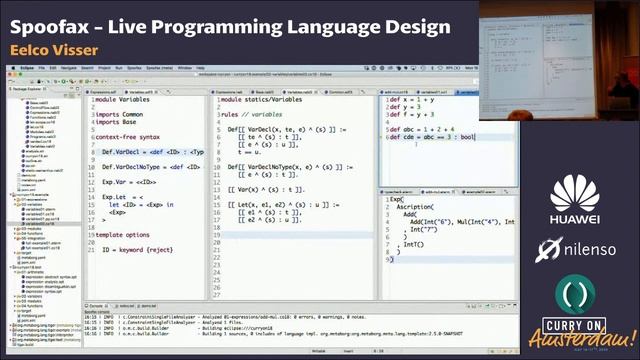Image resolution: width=640 pixels, height=360 pixels.
Task: Click 'IntT()' in the aterm editor
Action: click(x=413, y=245)
